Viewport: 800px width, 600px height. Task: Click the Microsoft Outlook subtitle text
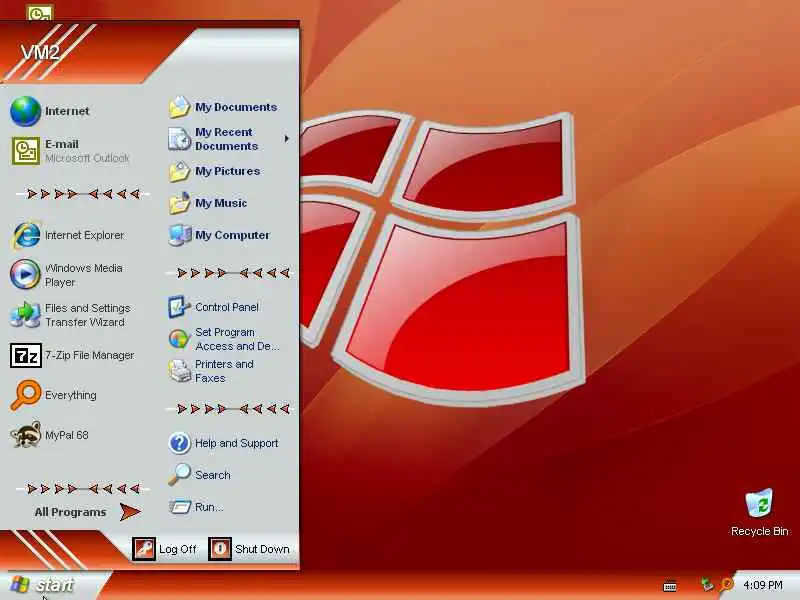point(87,158)
